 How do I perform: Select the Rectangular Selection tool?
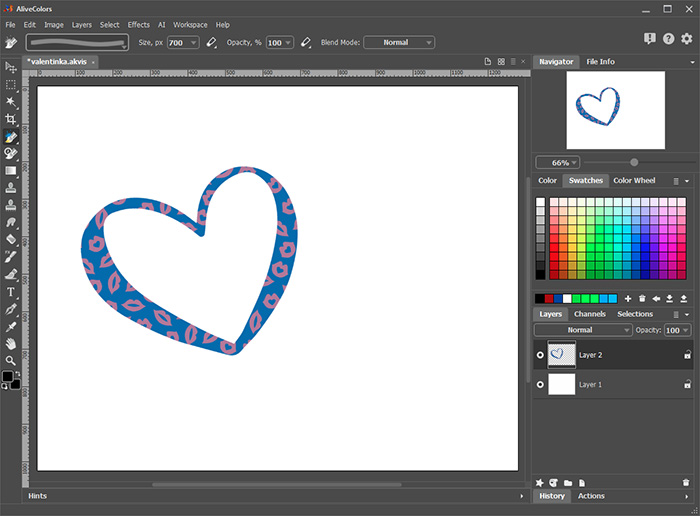coord(10,85)
